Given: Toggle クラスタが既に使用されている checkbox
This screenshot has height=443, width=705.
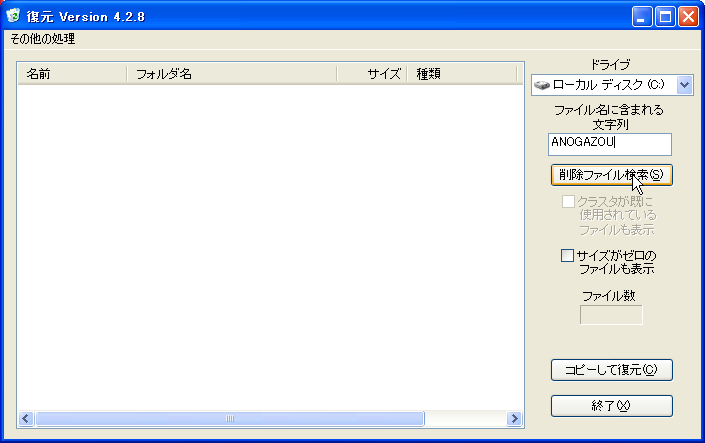Looking at the screenshot, I should (568, 202).
